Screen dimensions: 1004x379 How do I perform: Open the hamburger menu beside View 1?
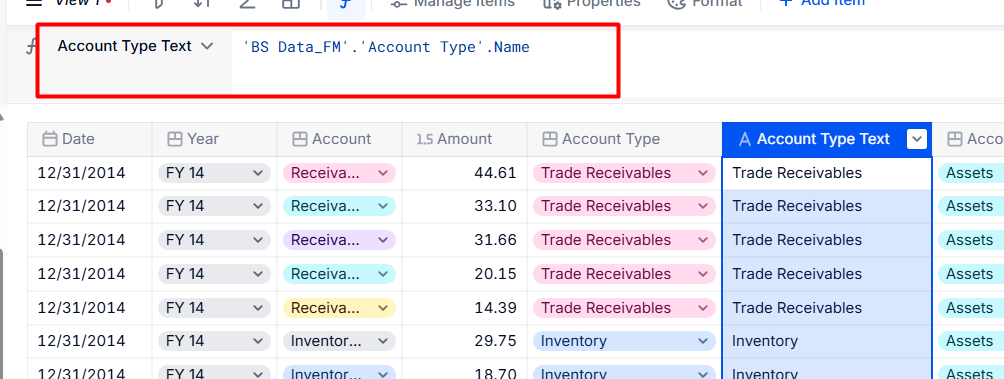[x=33, y=3]
